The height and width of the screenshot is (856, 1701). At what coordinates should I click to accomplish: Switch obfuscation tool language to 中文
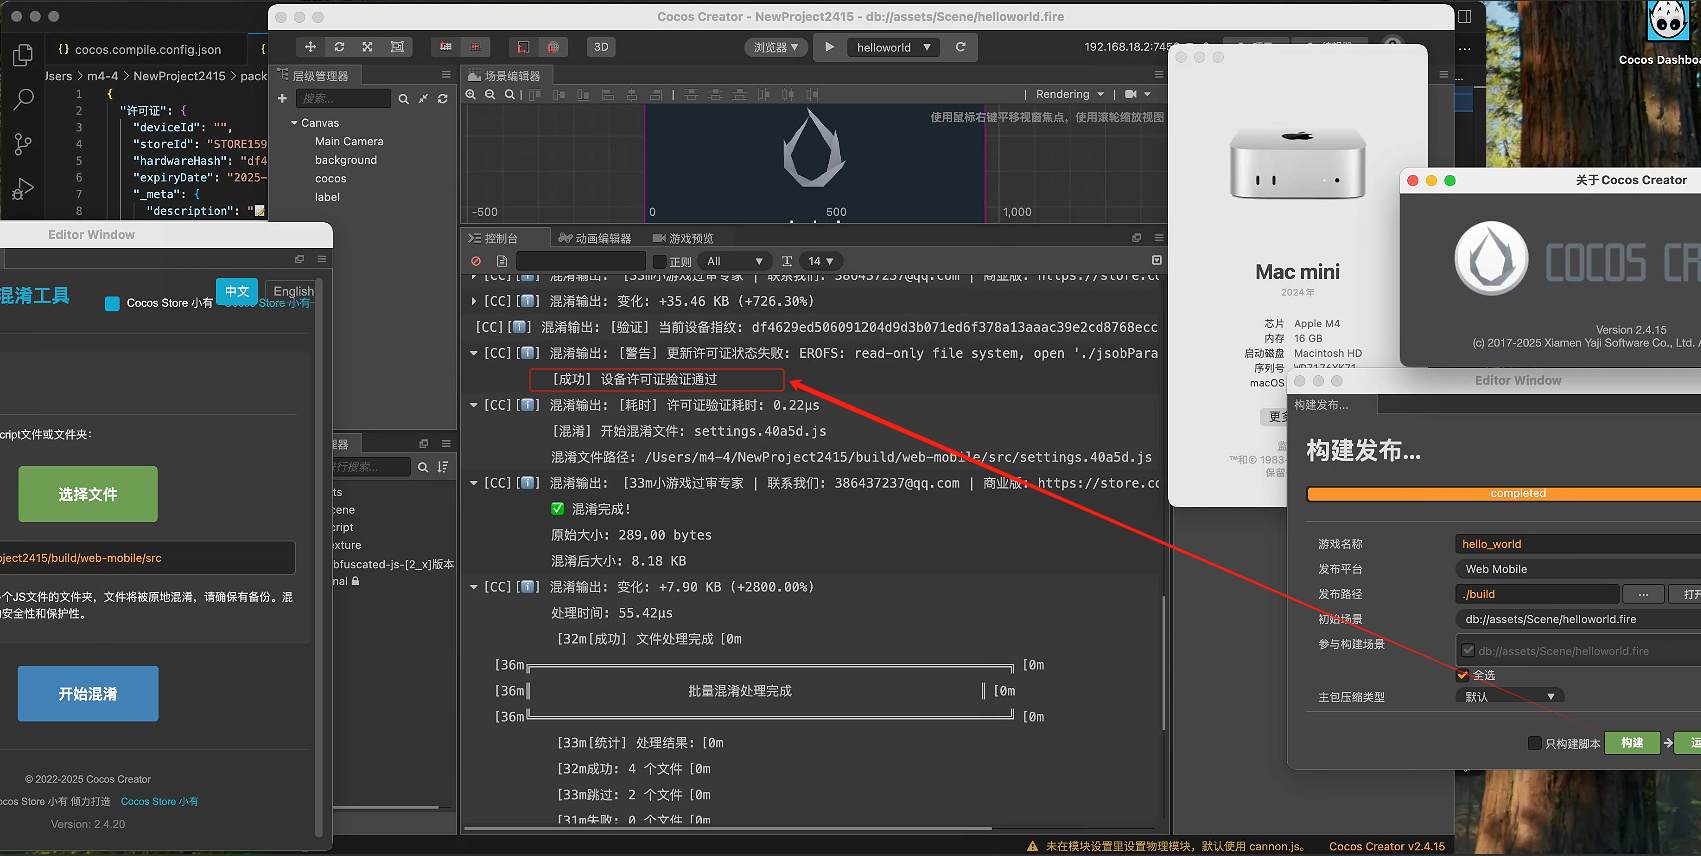pos(237,291)
